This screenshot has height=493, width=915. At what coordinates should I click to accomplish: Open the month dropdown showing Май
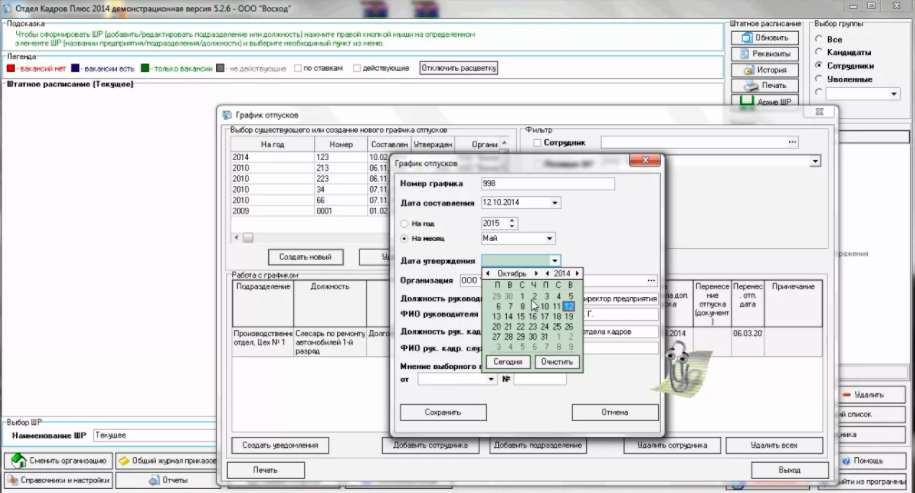549,239
